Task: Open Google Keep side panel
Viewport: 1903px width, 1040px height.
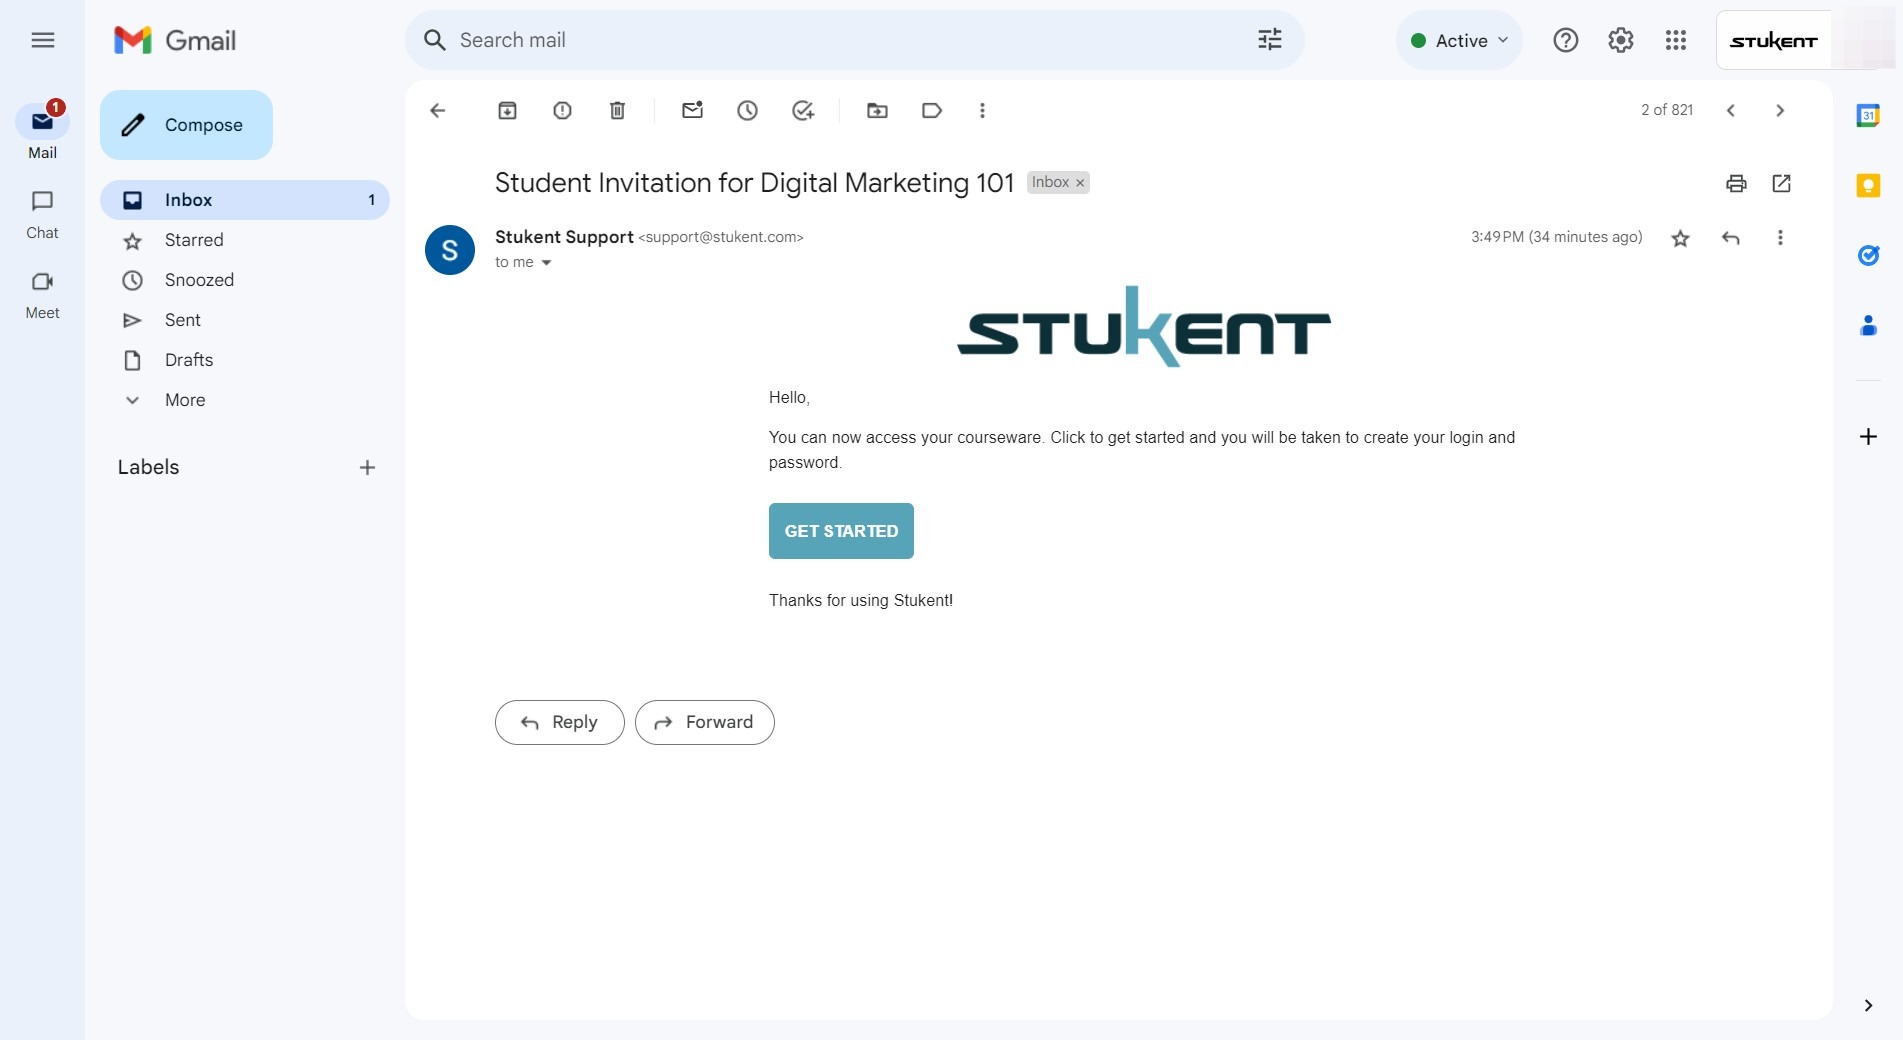Action: 1868,186
